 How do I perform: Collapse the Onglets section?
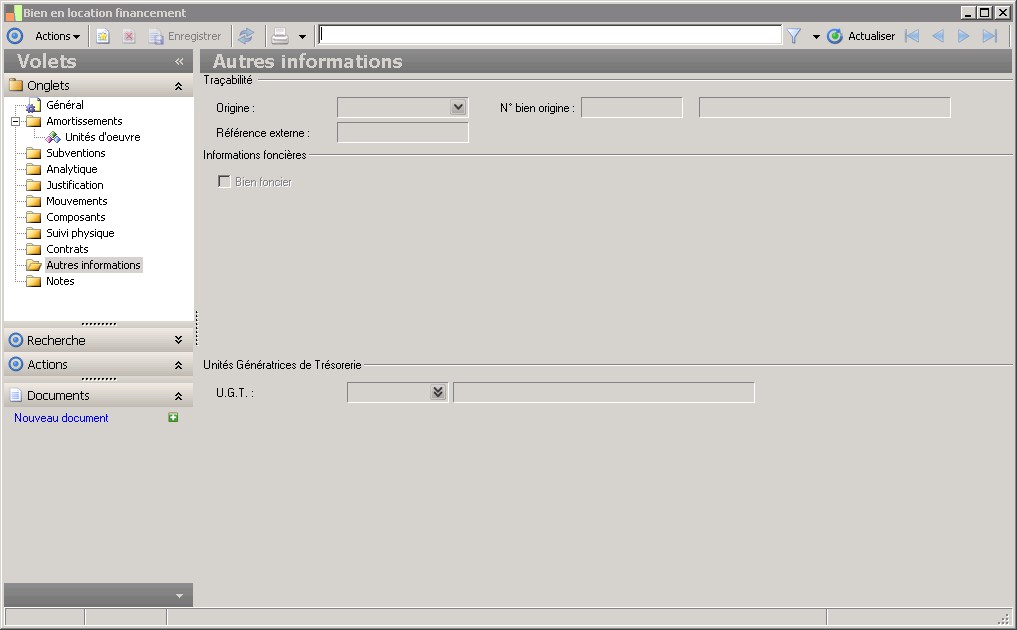tap(178, 86)
